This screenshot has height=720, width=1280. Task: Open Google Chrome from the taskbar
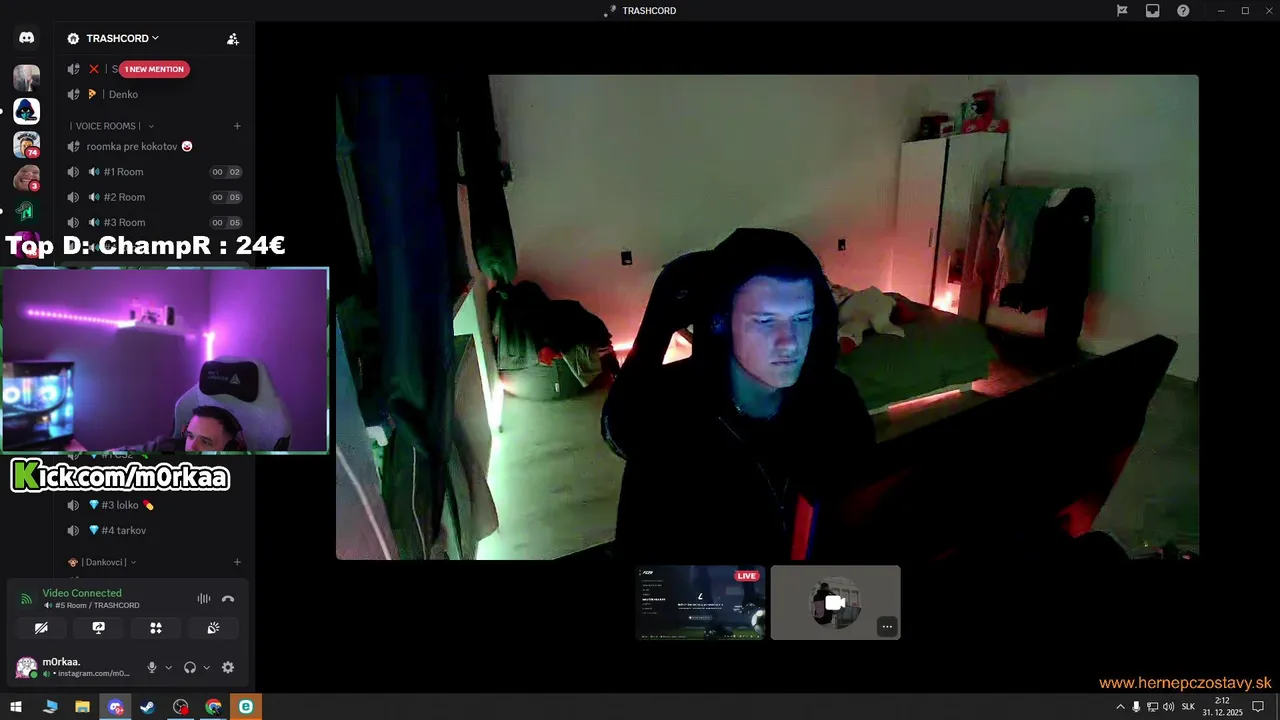point(213,707)
